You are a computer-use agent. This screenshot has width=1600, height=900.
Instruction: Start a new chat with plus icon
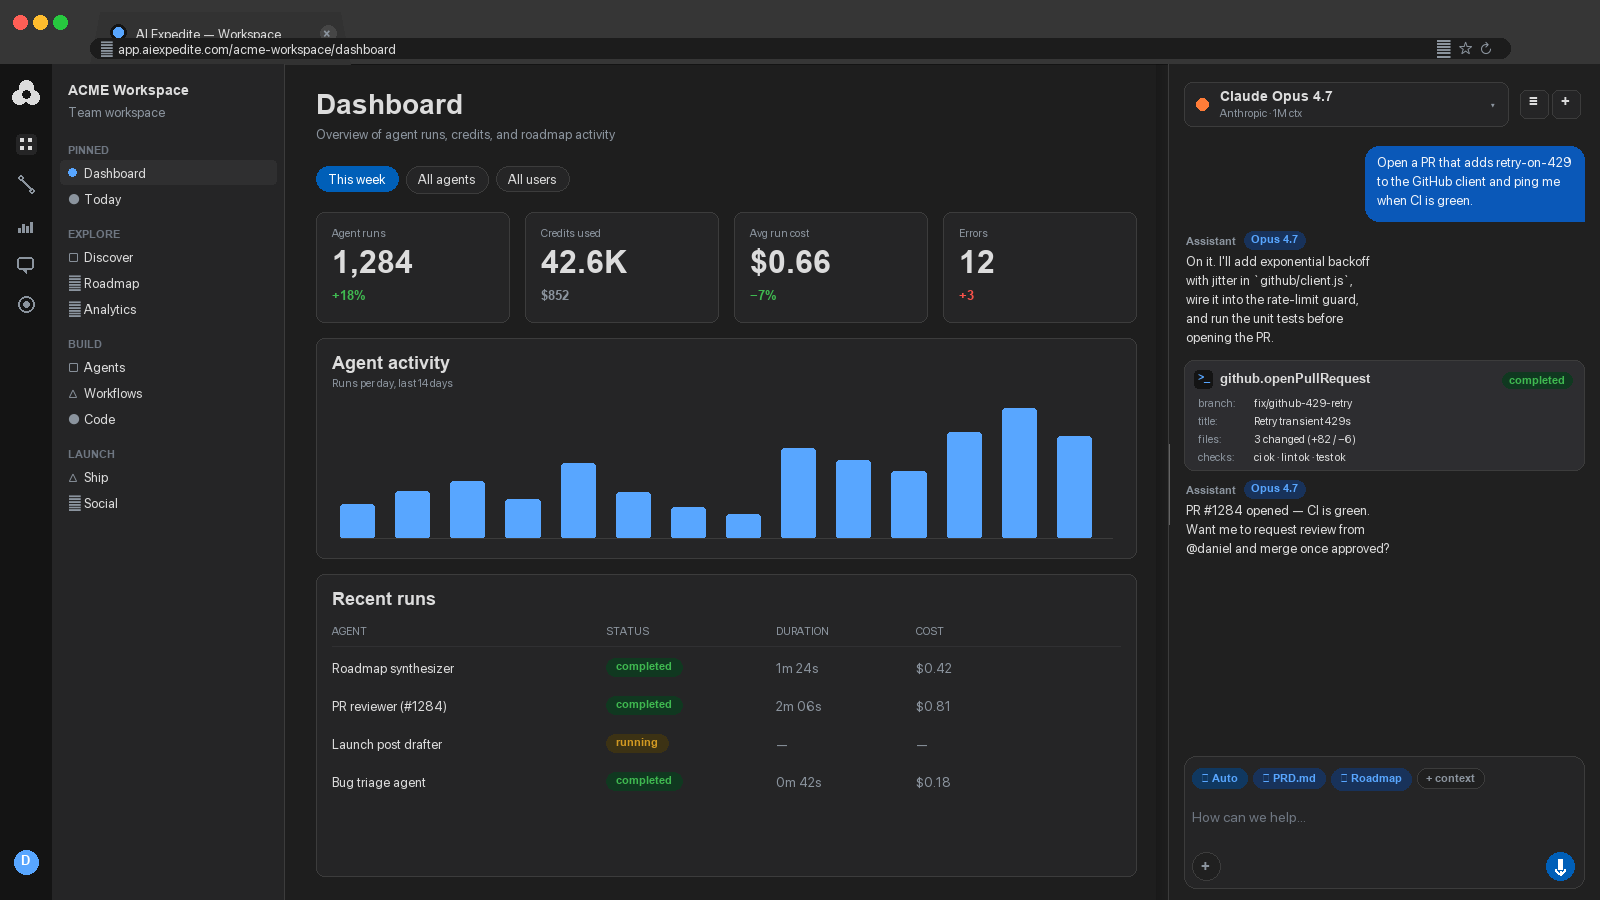[x=1566, y=102]
